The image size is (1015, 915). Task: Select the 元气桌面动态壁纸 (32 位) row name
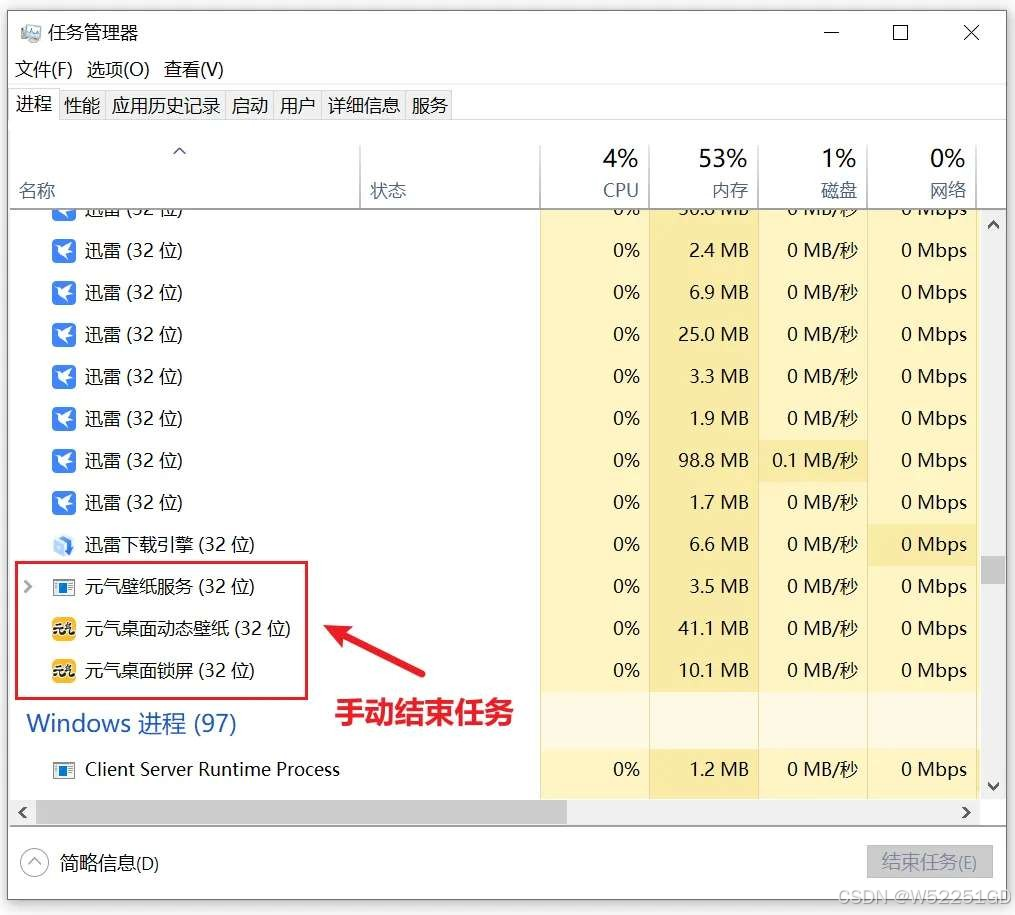(188, 628)
